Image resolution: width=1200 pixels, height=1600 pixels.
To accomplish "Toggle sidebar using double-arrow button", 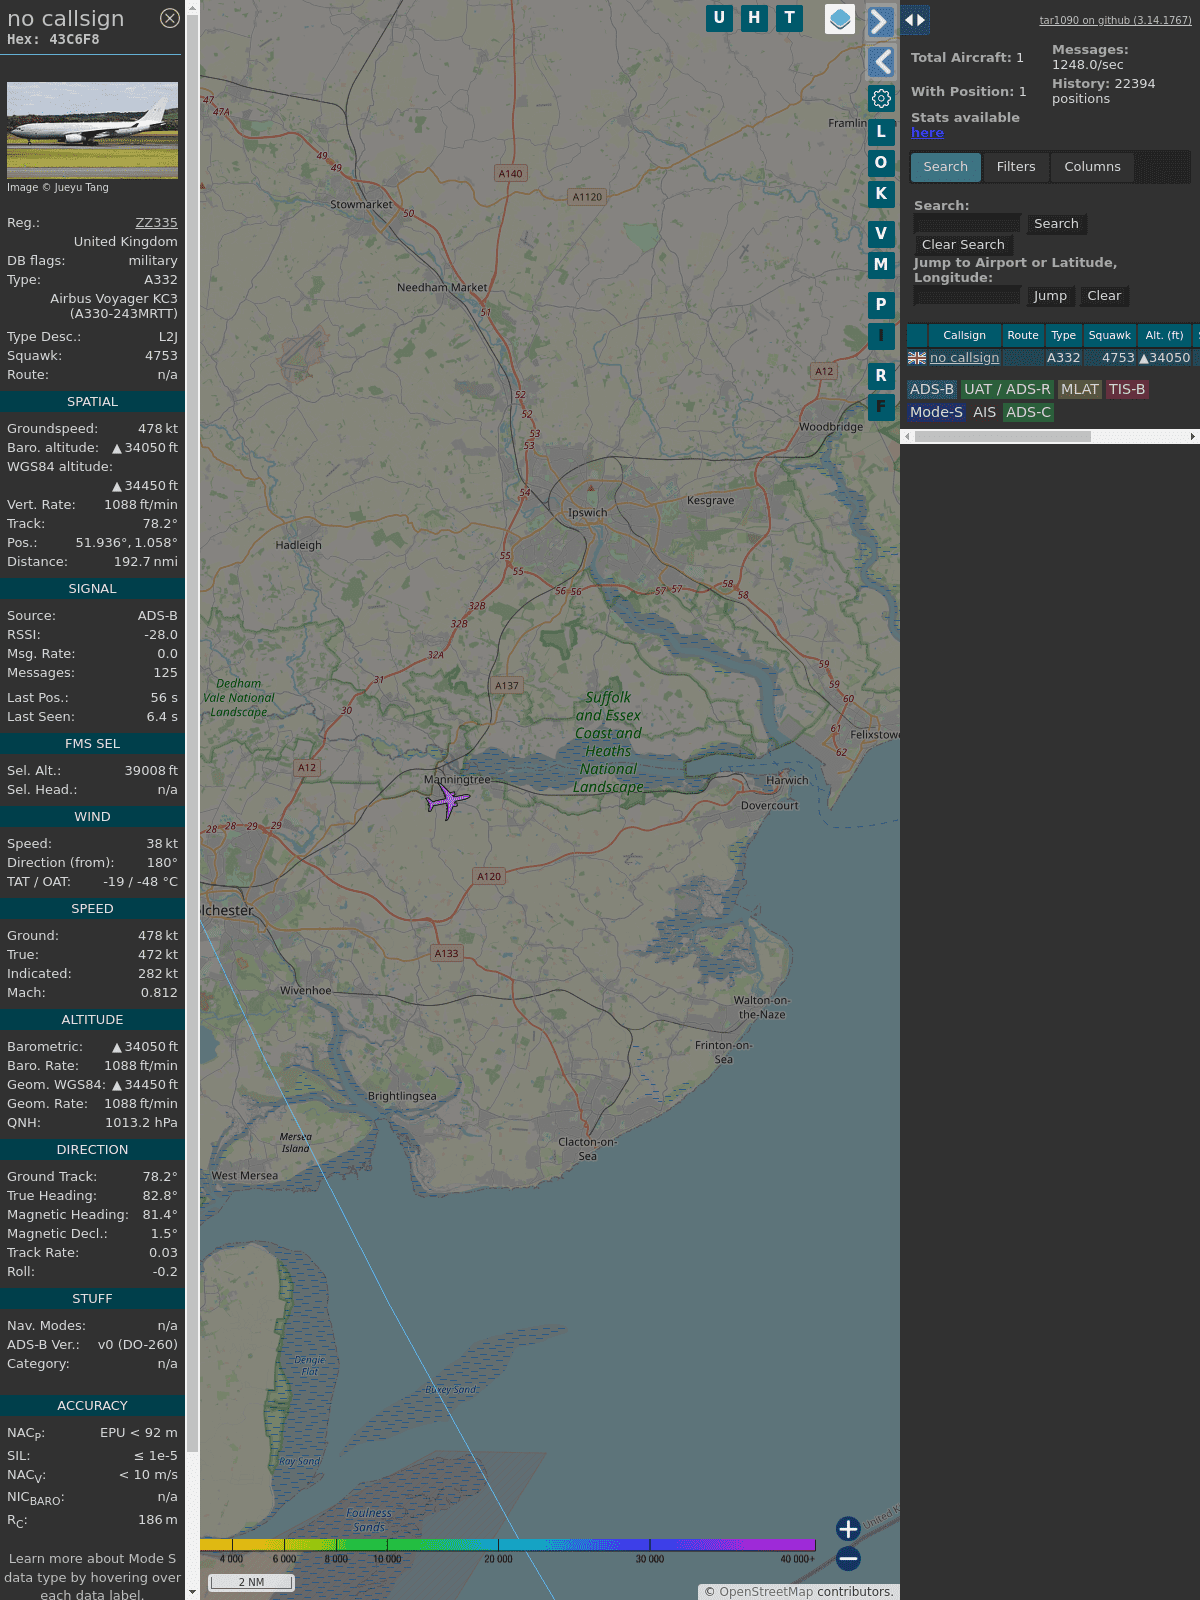I will [x=915, y=20].
